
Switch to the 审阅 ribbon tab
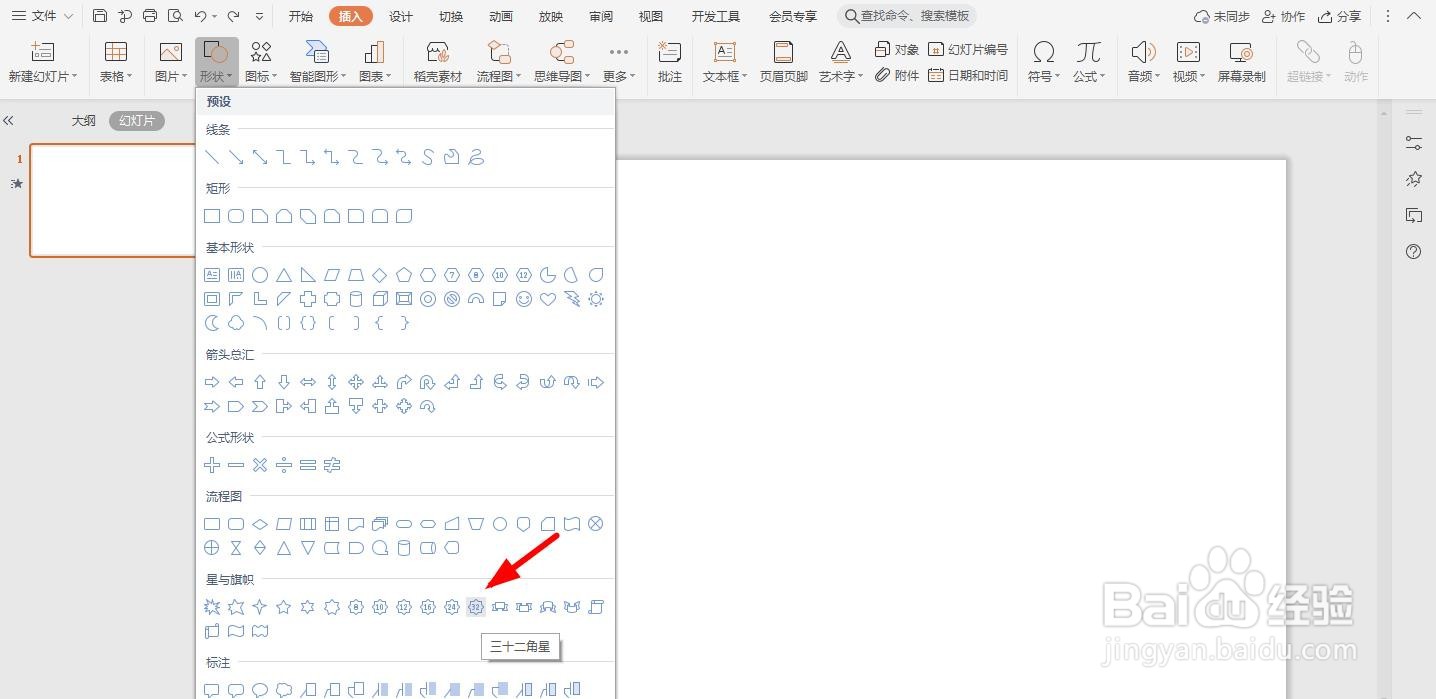click(601, 16)
